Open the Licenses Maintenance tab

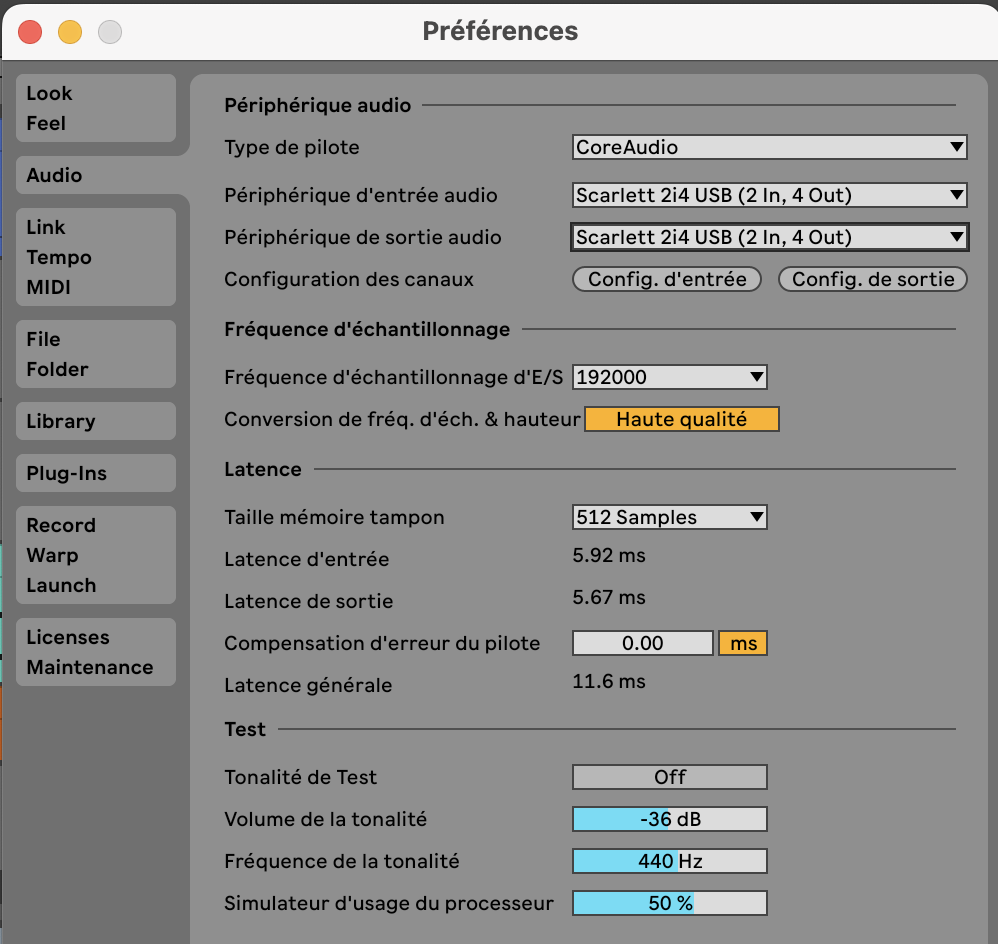tap(96, 652)
